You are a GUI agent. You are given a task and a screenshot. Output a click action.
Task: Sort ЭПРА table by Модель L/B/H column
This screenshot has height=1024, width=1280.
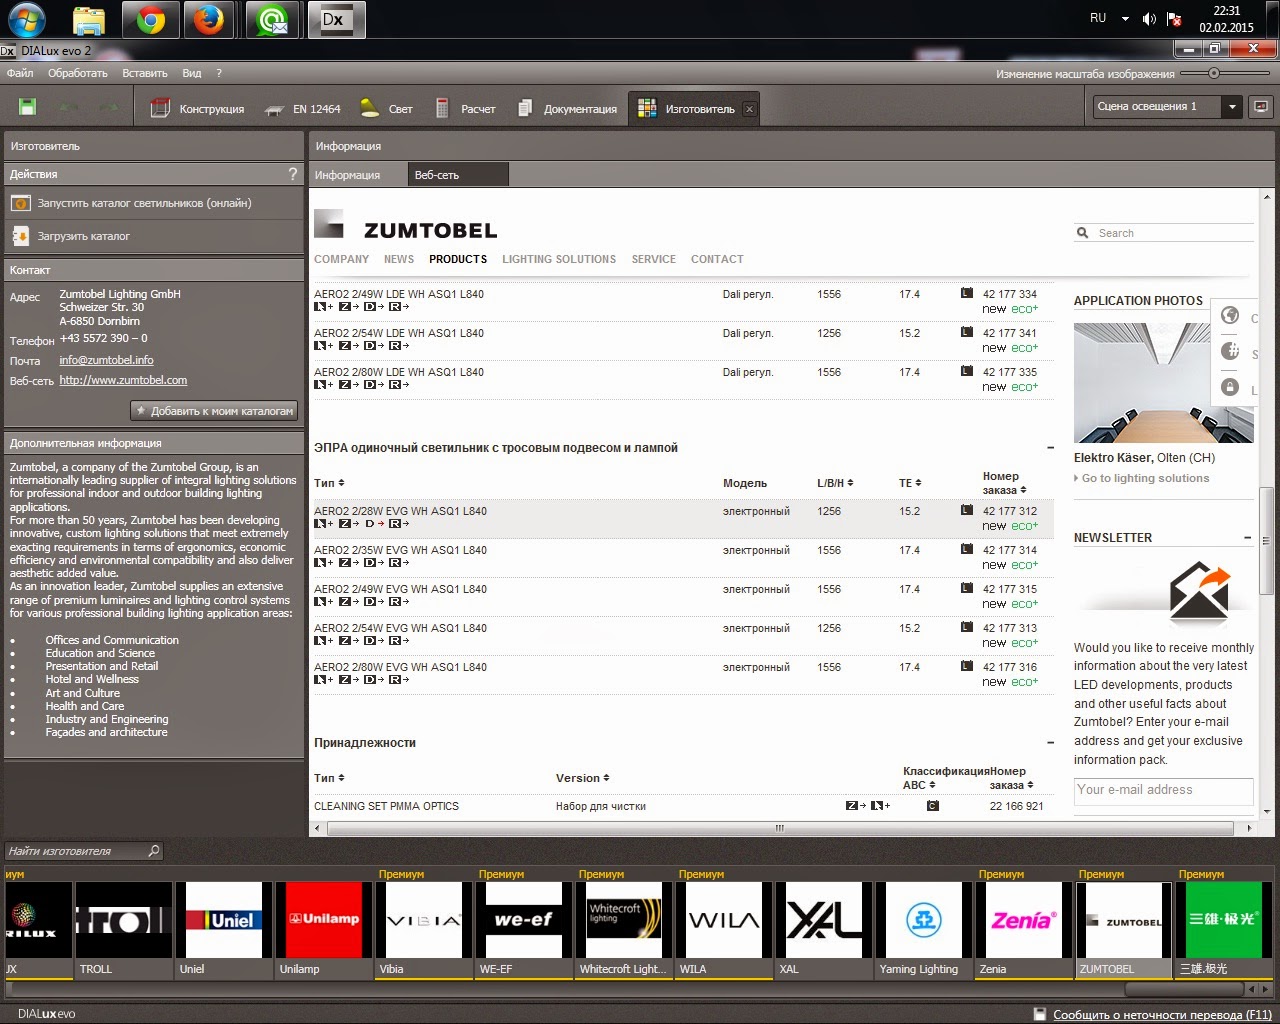[835, 483]
